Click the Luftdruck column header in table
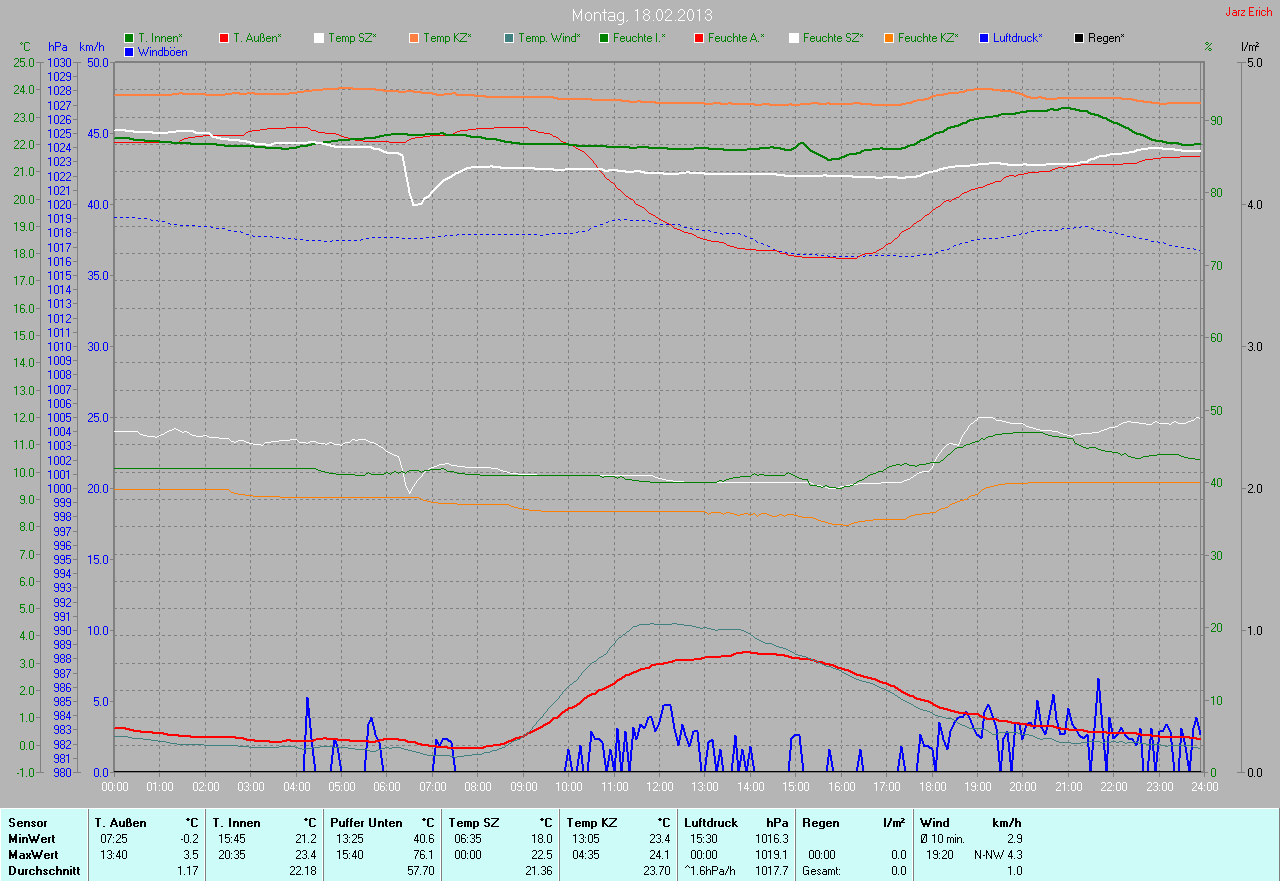 pos(710,823)
